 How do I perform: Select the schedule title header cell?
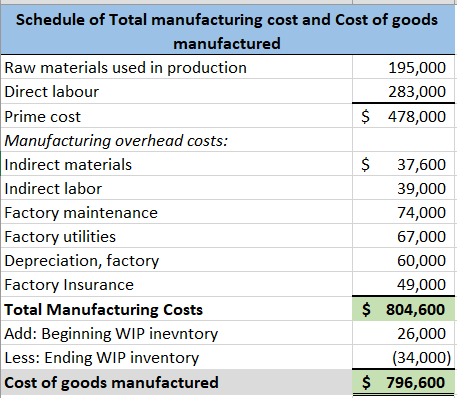pos(228,30)
